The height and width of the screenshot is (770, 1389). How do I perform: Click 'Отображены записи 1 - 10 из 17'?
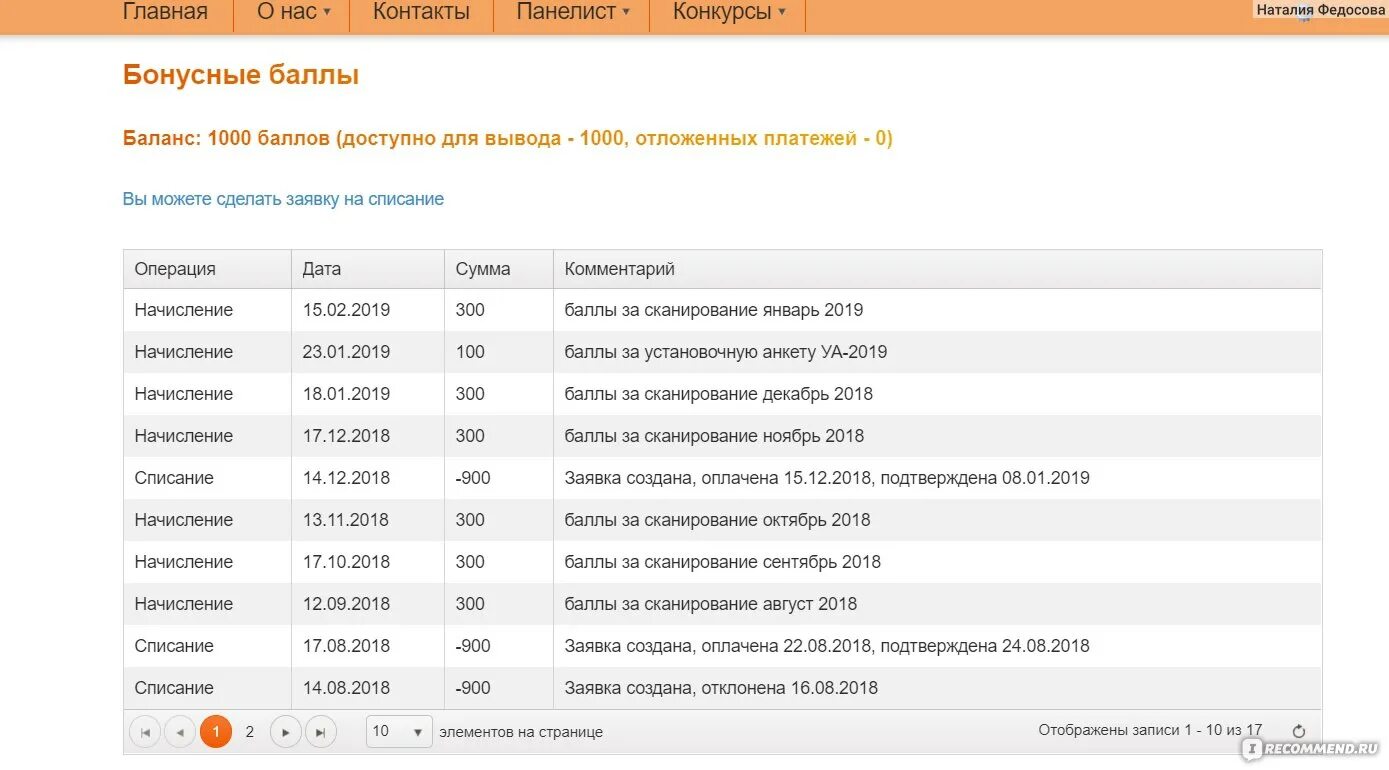coord(1150,730)
